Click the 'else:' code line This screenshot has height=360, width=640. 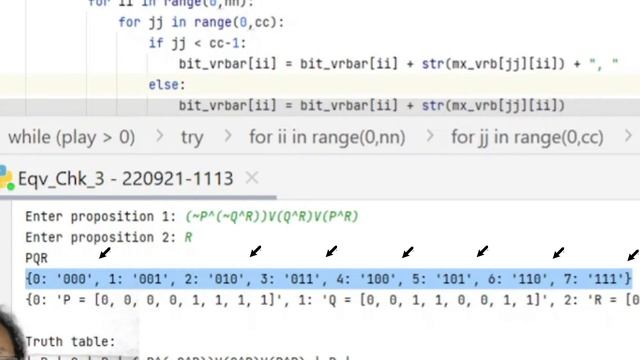(x=167, y=85)
